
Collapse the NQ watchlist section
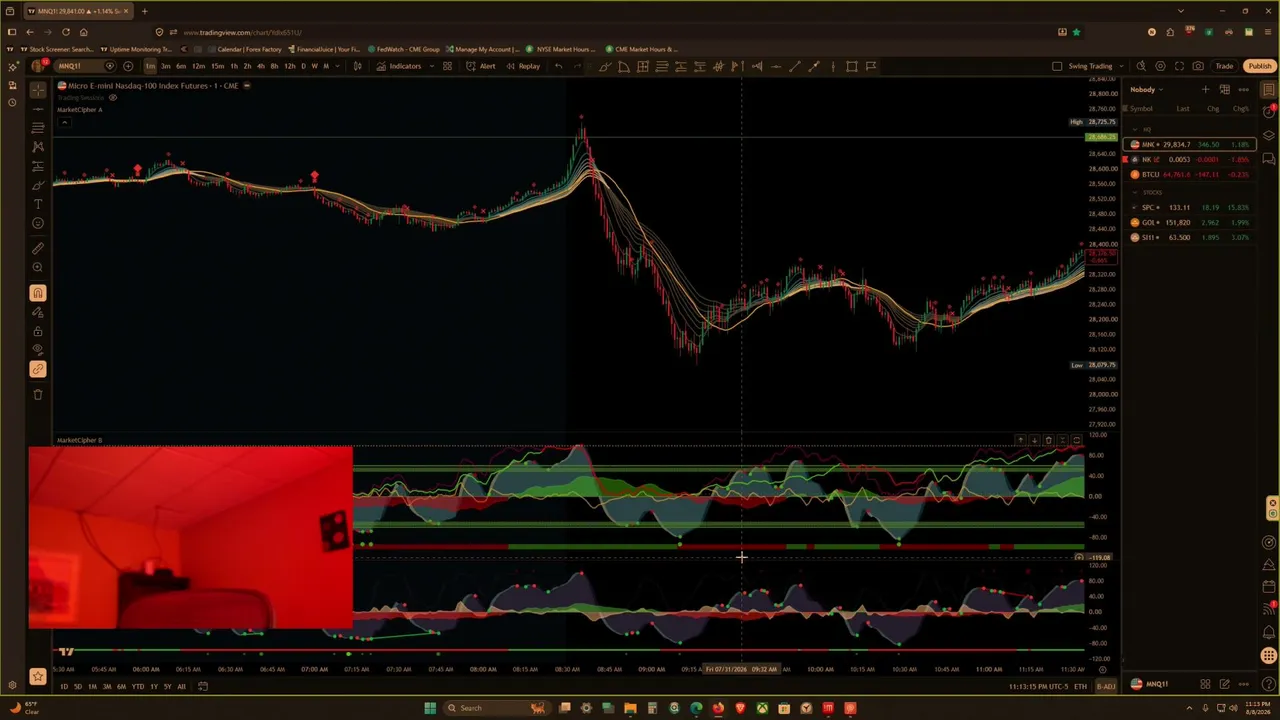tap(1134, 130)
